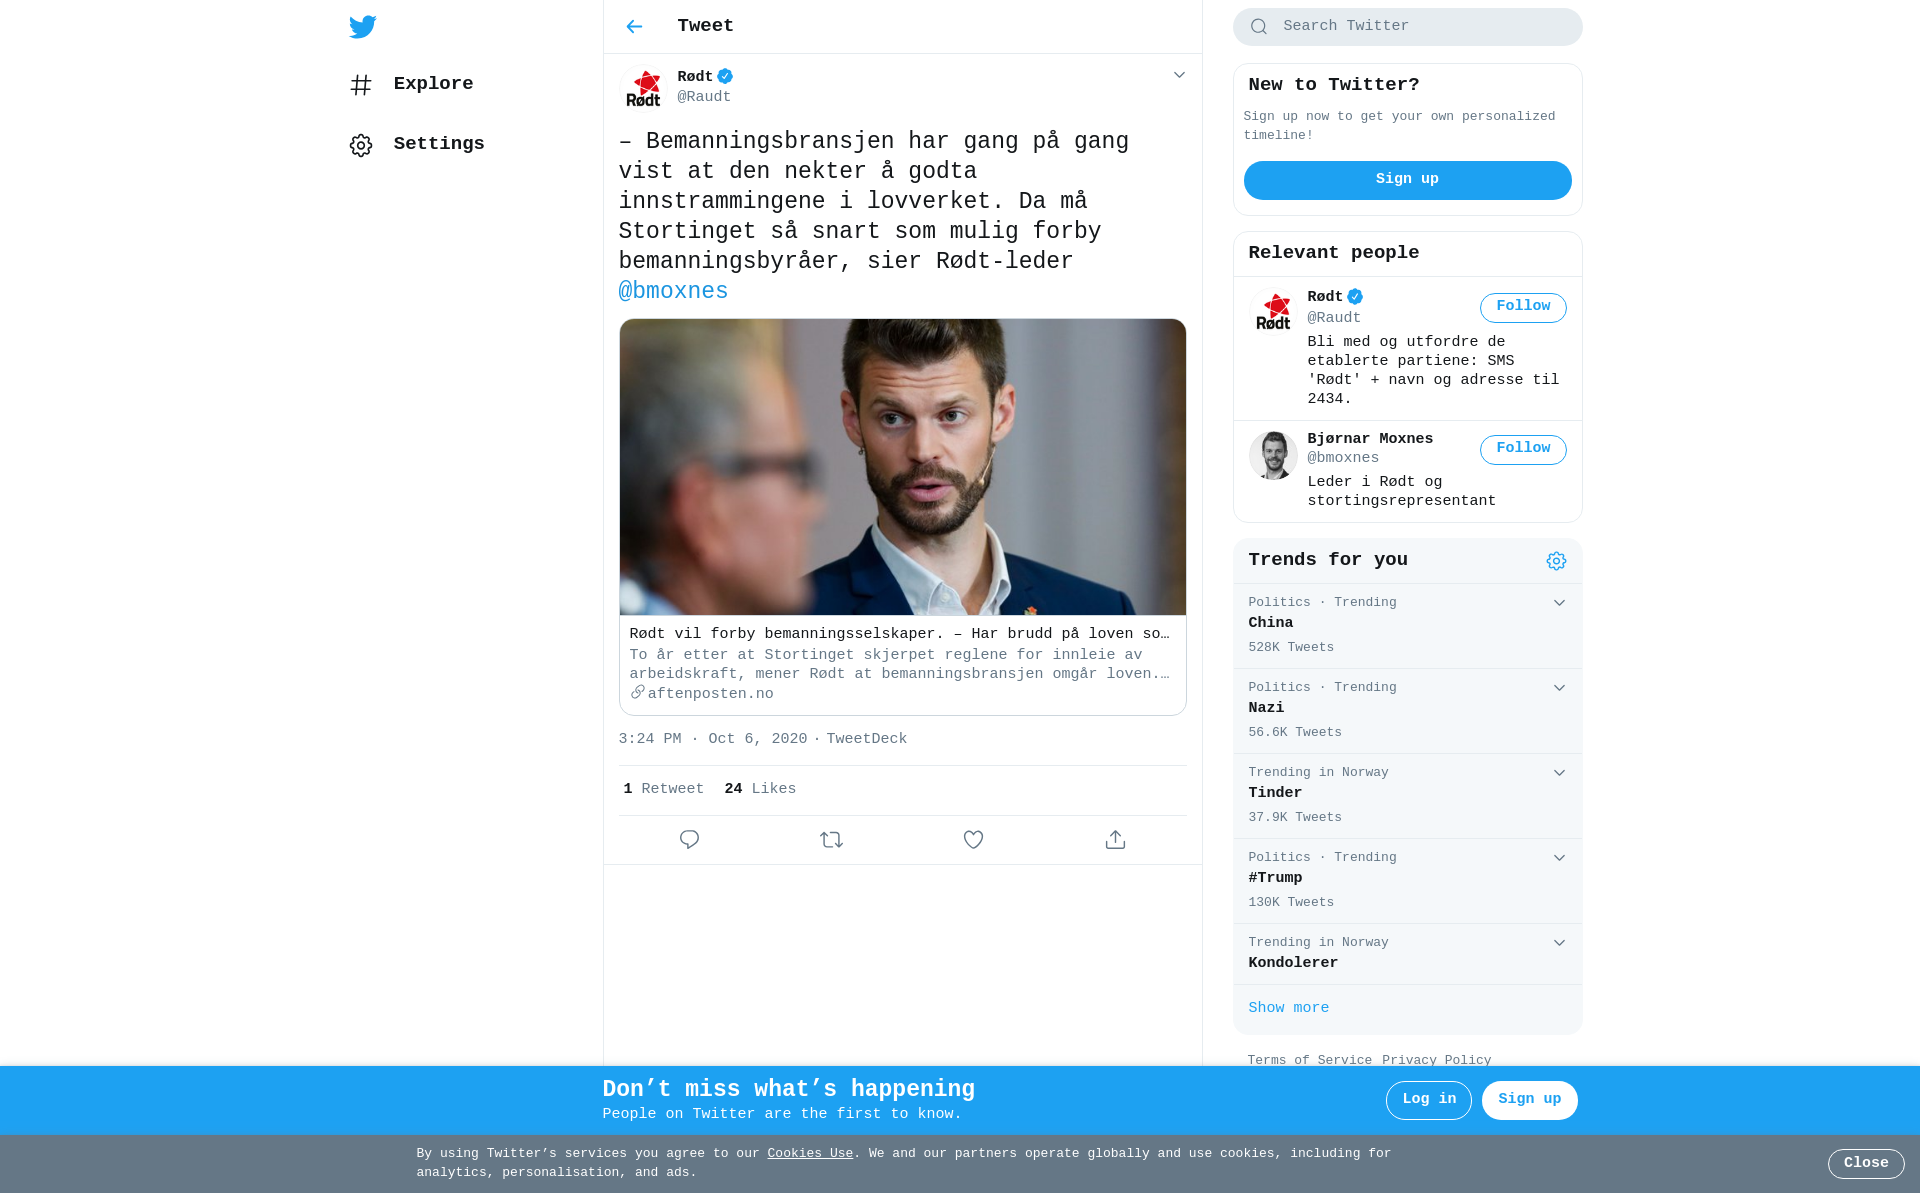Open options chevron for #Trump trend

coord(1559,858)
